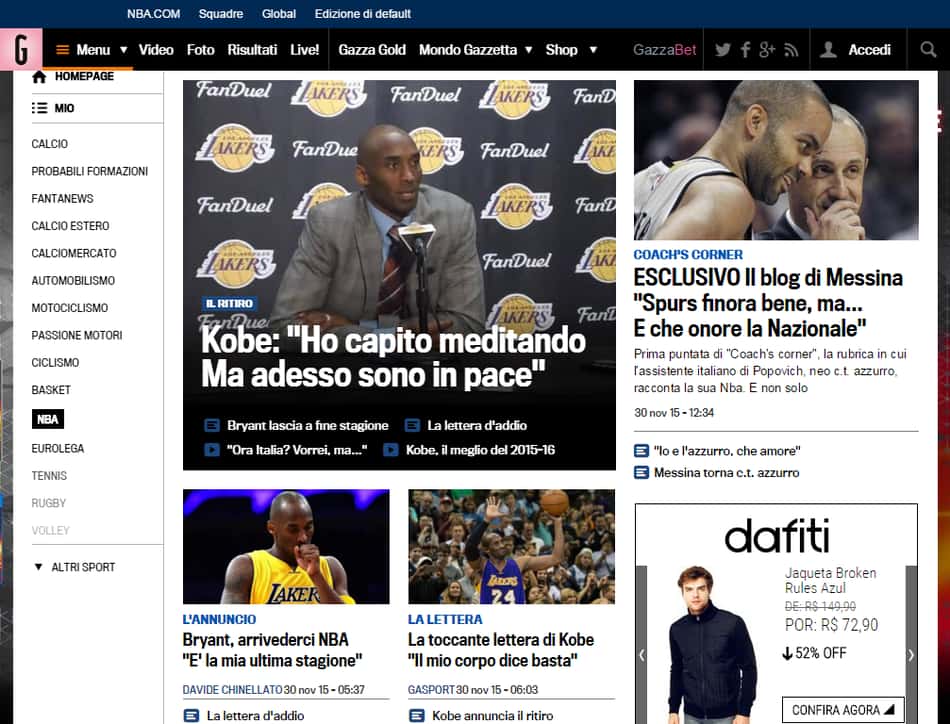950x724 pixels.
Task: Select EUROLEGA in the sidebar
Action: [x=58, y=448]
